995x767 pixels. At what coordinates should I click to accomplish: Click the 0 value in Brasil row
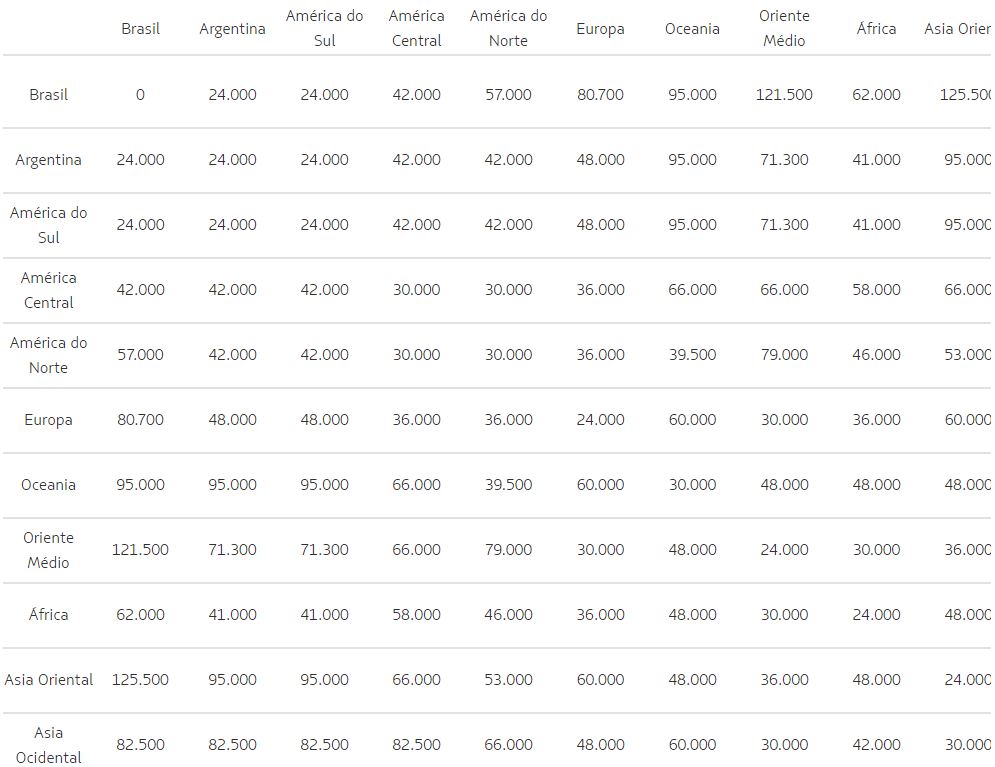coord(140,95)
